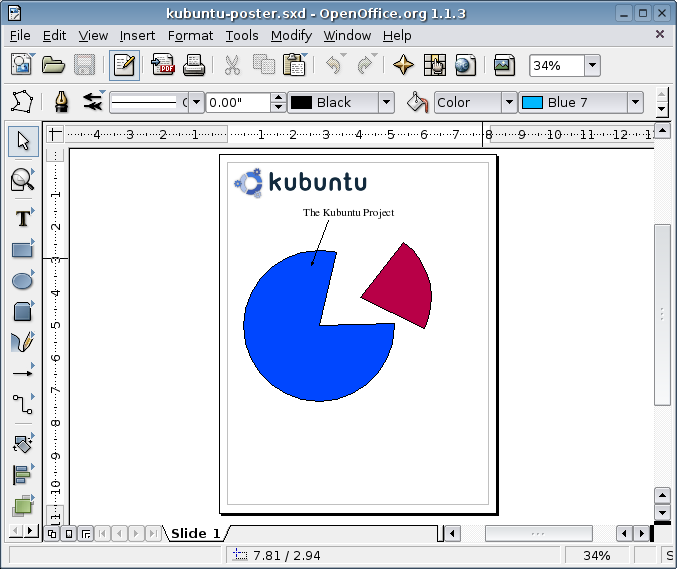The width and height of the screenshot is (677, 569).
Task: Open the zoom percentage dropdown arrow
Action: 592,66
